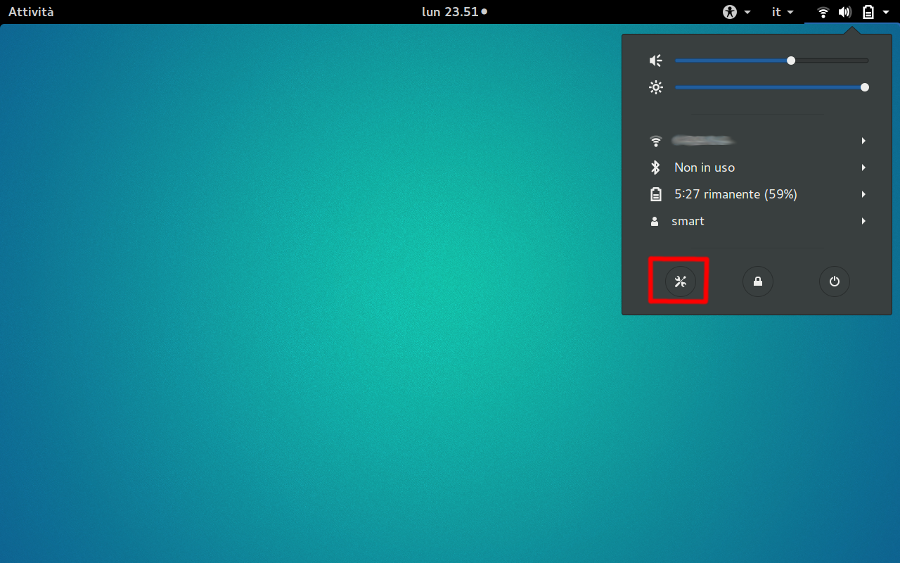Open the accessibility menu in top bar
The image size is (900, 563).
[736, 12]
